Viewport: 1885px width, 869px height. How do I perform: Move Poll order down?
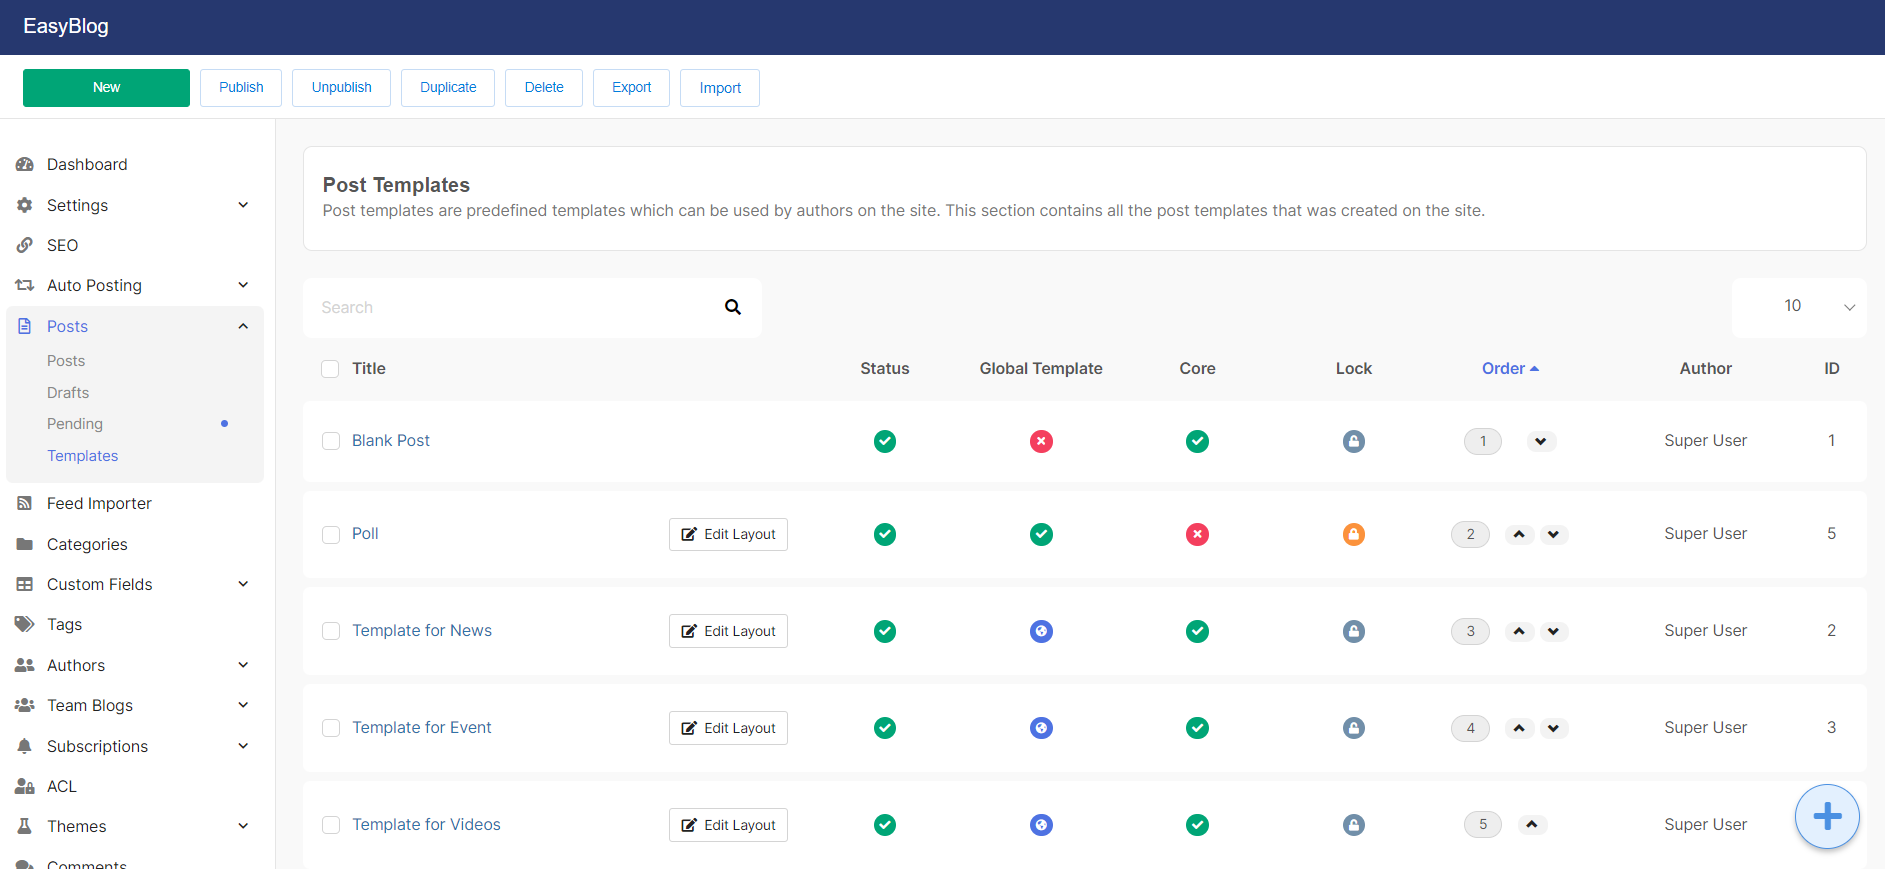[1553, 534]
